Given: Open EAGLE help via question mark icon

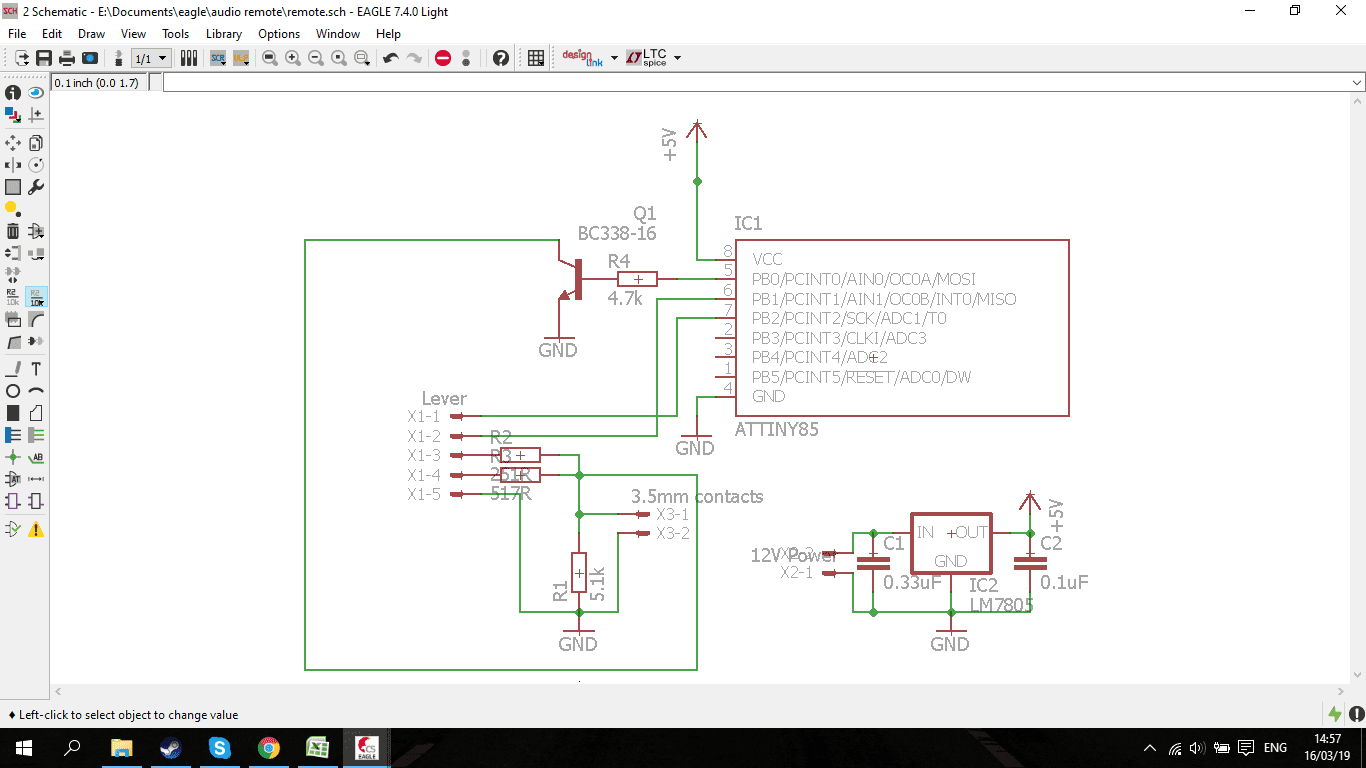Looking at the screenshot, I should tap(501, 58).
